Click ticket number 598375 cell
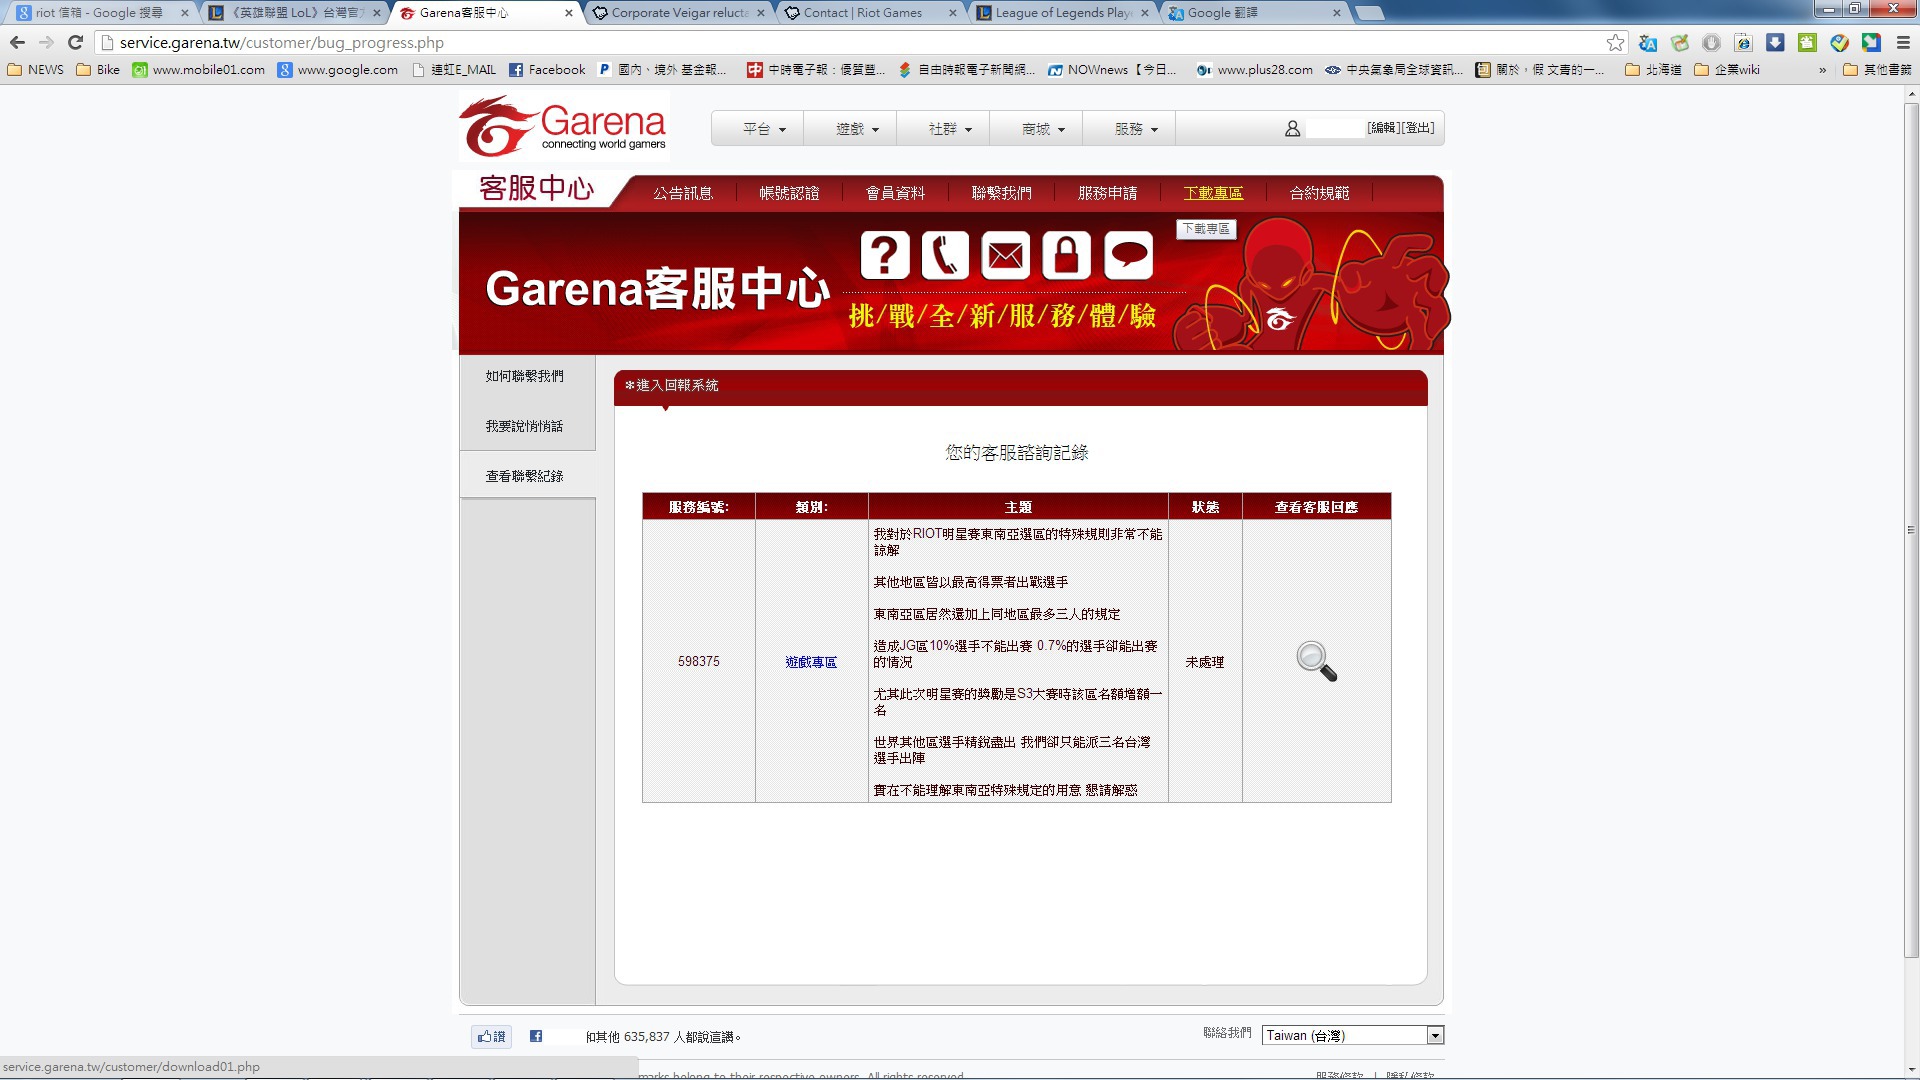1920x1080 pixels. point(699,661)
